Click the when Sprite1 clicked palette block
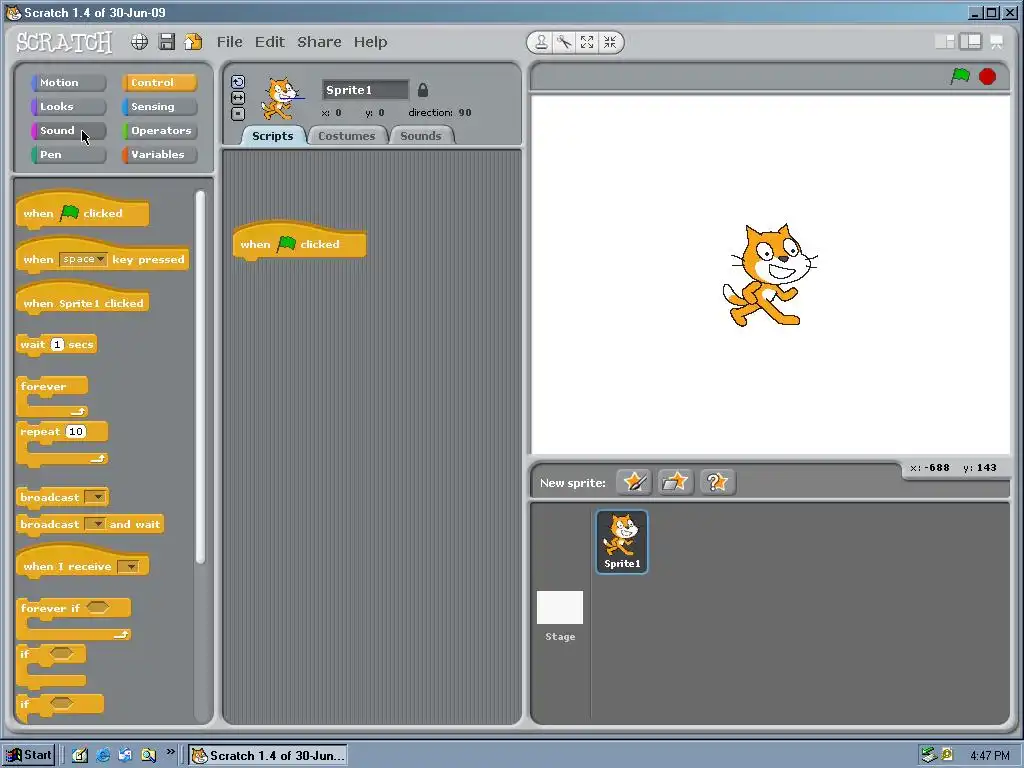This screenshot has height=768, width=1024. click(x=83, y=300)
